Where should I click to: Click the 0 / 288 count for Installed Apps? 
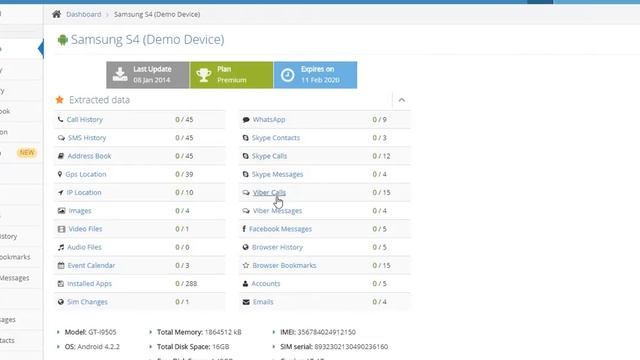[x=186, y=284]
